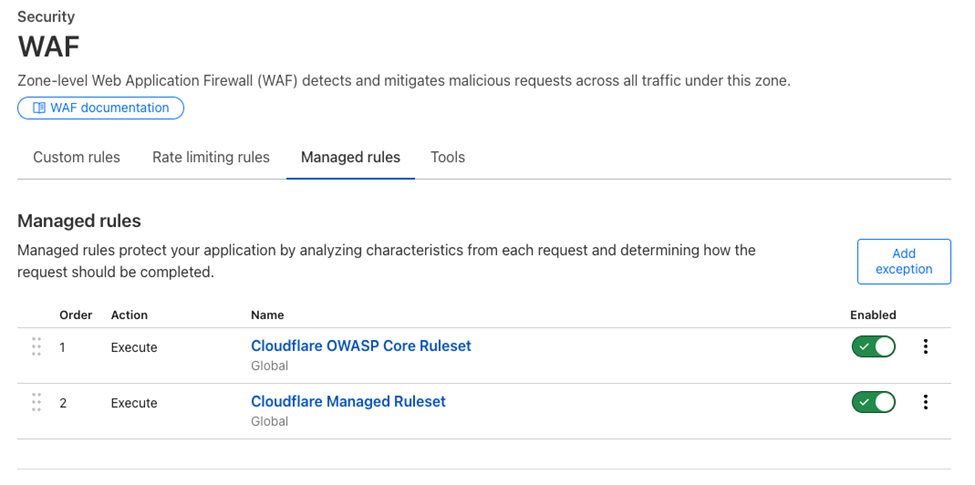Open the Cloudflare Managed Ruleset link
The height and width of the screenshot is (485, 975).
pos(348,402)
